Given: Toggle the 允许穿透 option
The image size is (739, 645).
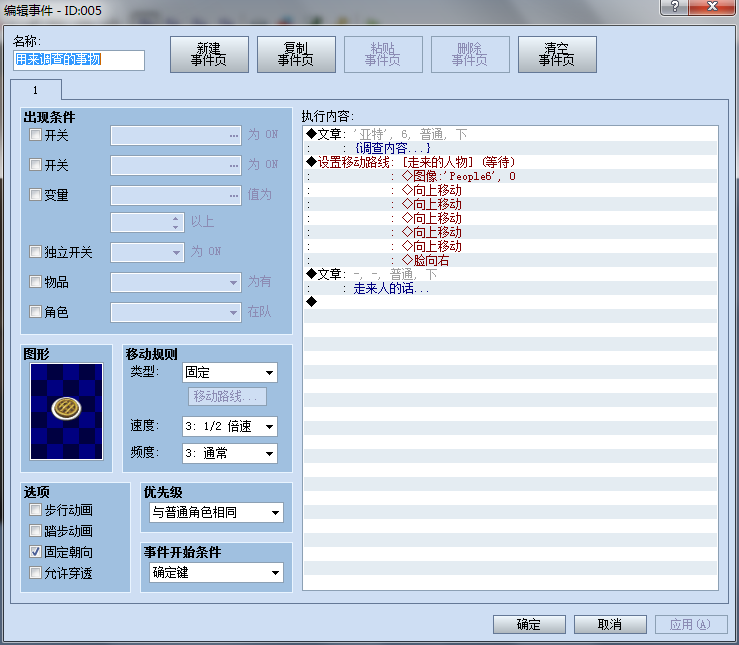Looking at the screenshot, I should click(35, 573).
